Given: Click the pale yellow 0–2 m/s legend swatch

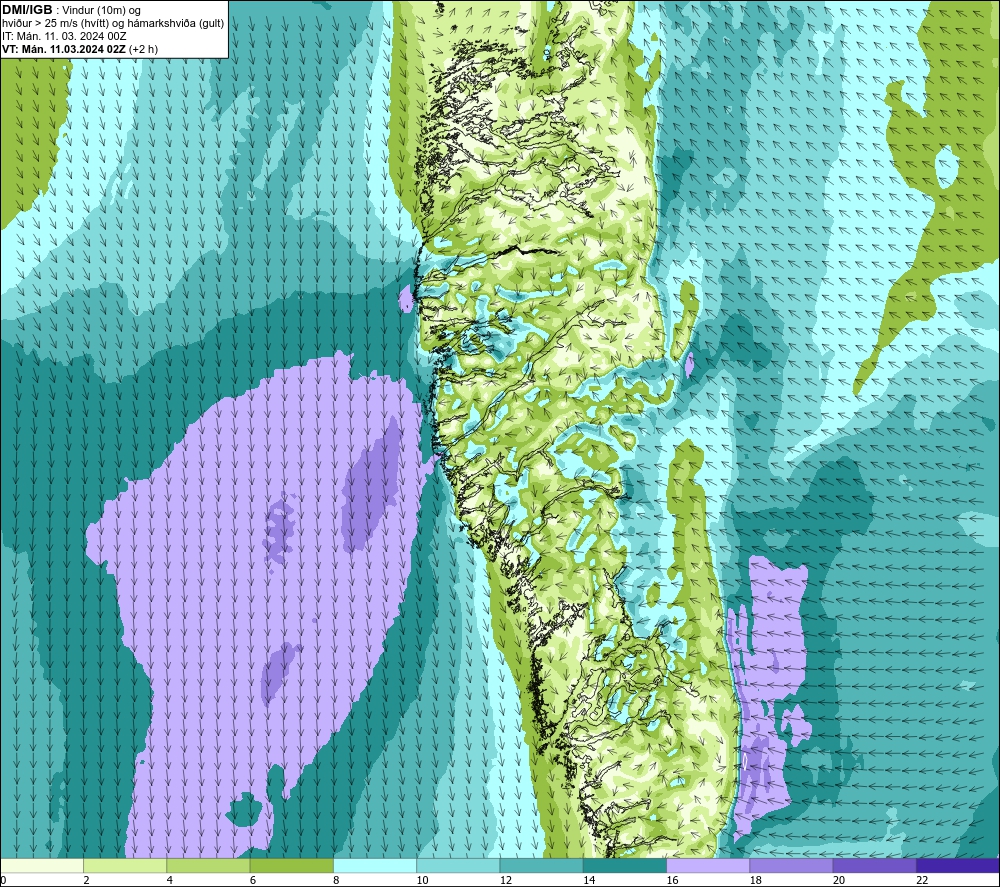Looking at the screenshot, I should (42, 865).
